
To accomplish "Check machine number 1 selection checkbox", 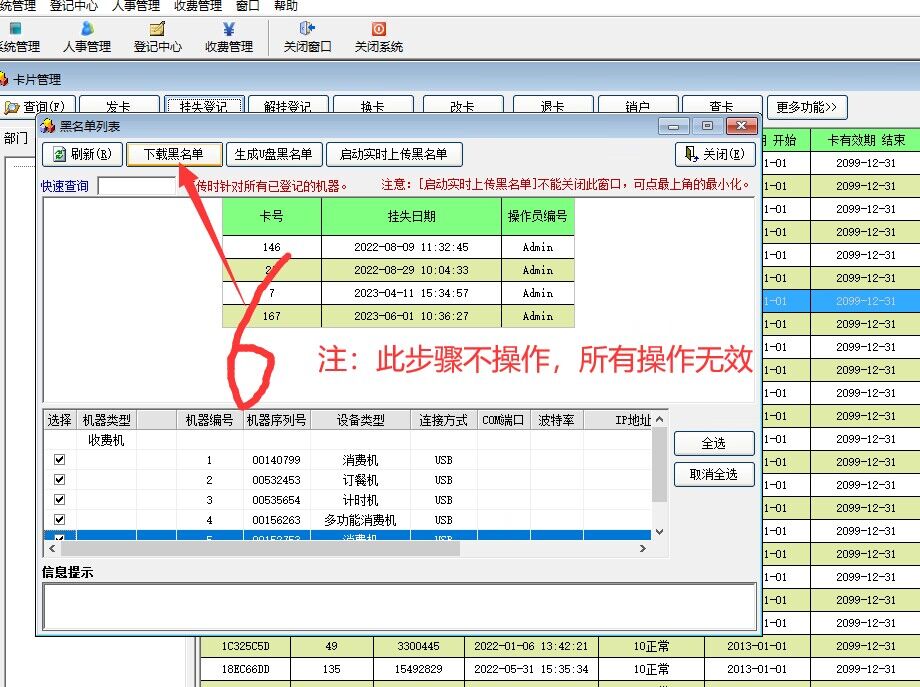I will coord(60,459).
